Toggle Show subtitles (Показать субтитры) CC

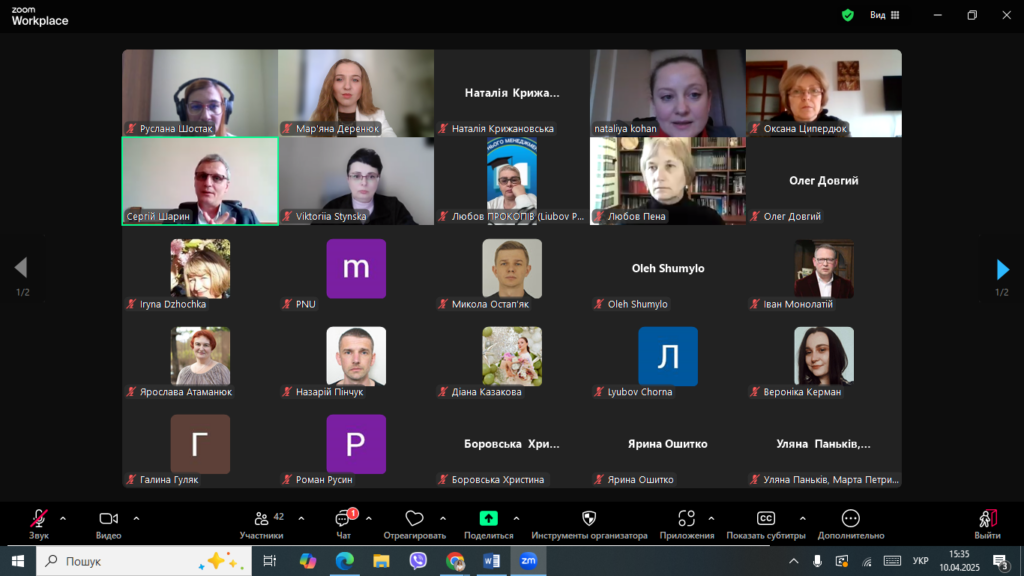tap(765, 519)
